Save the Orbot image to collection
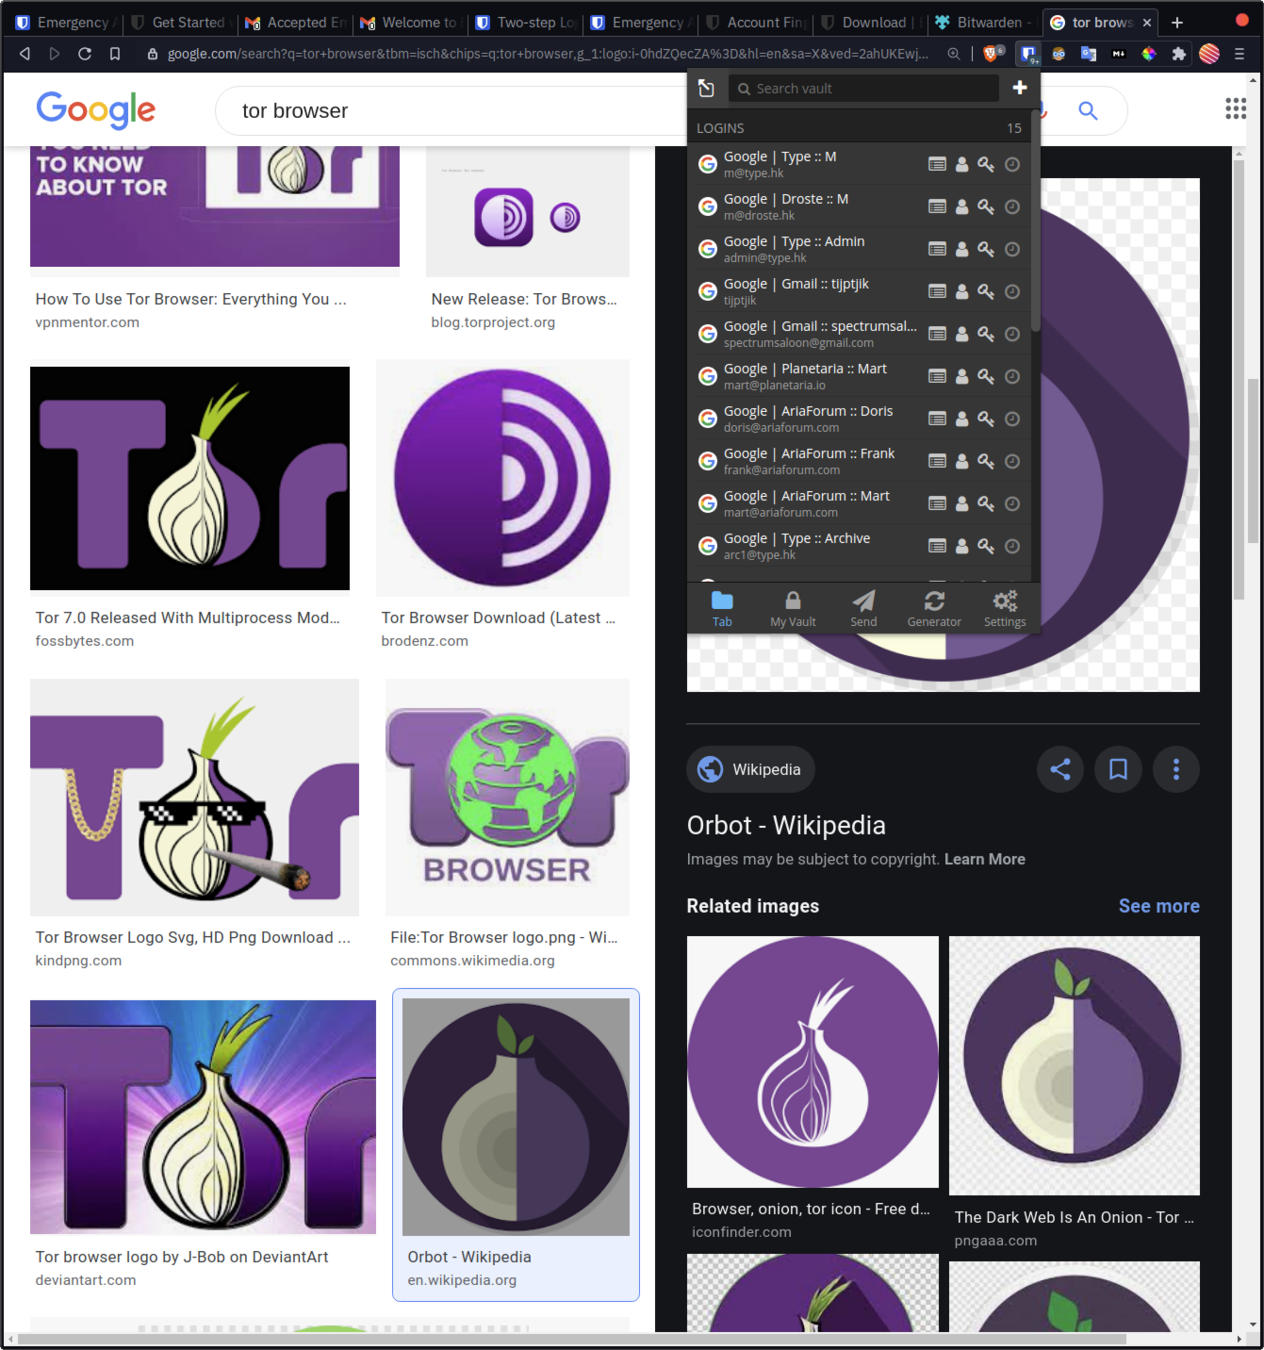This screenshot has width=1264, height=1350. click(x=1118, y=769)
